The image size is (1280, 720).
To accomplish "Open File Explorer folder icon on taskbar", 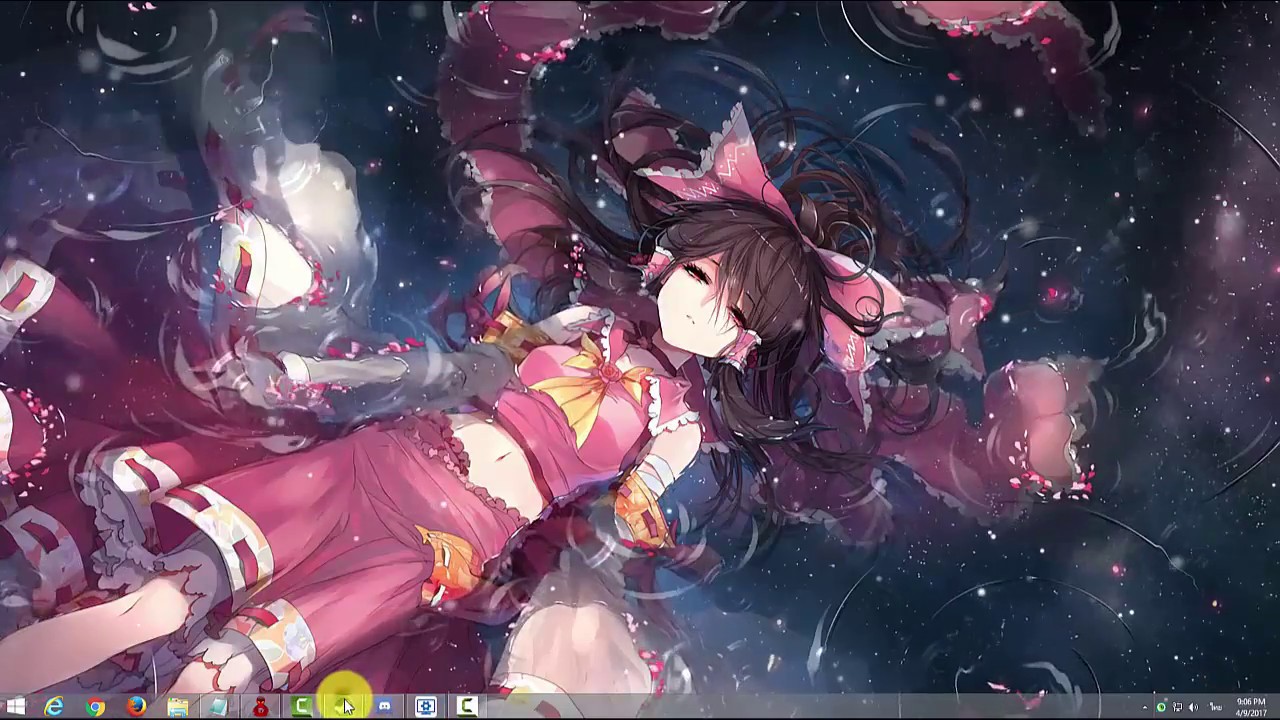I will (178, 707).
